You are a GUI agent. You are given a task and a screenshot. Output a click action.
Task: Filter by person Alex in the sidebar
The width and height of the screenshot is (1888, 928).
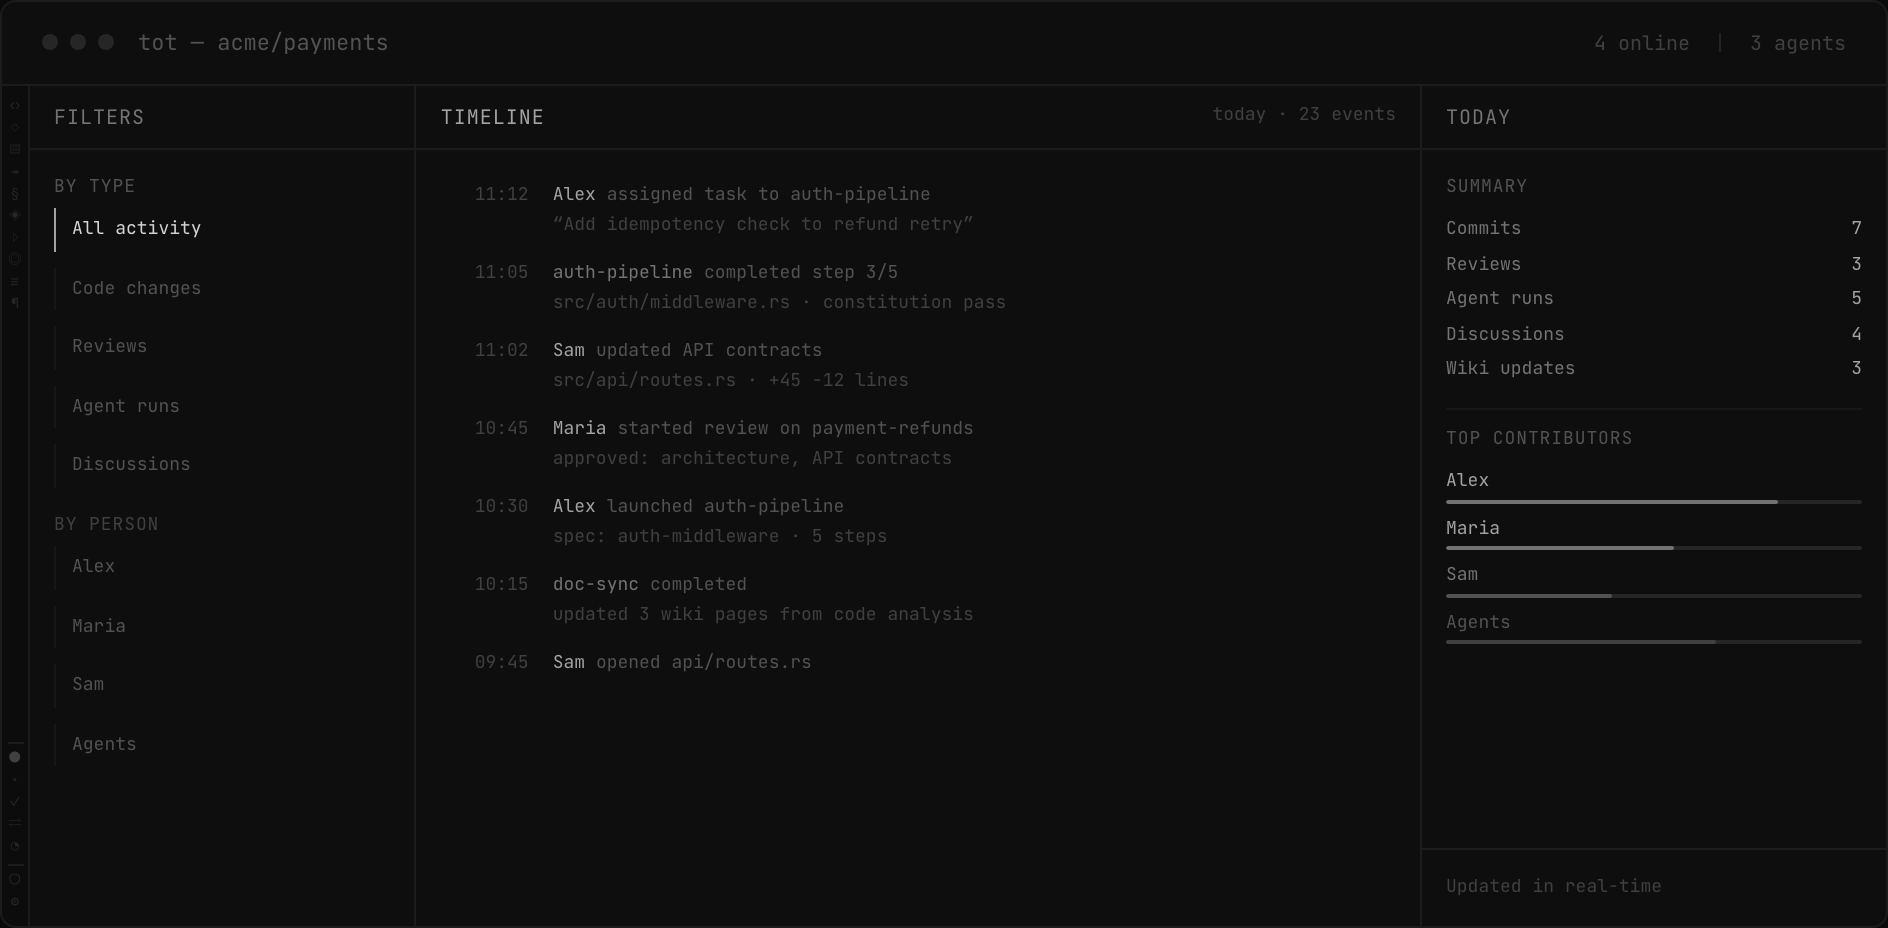click(222, 567)
